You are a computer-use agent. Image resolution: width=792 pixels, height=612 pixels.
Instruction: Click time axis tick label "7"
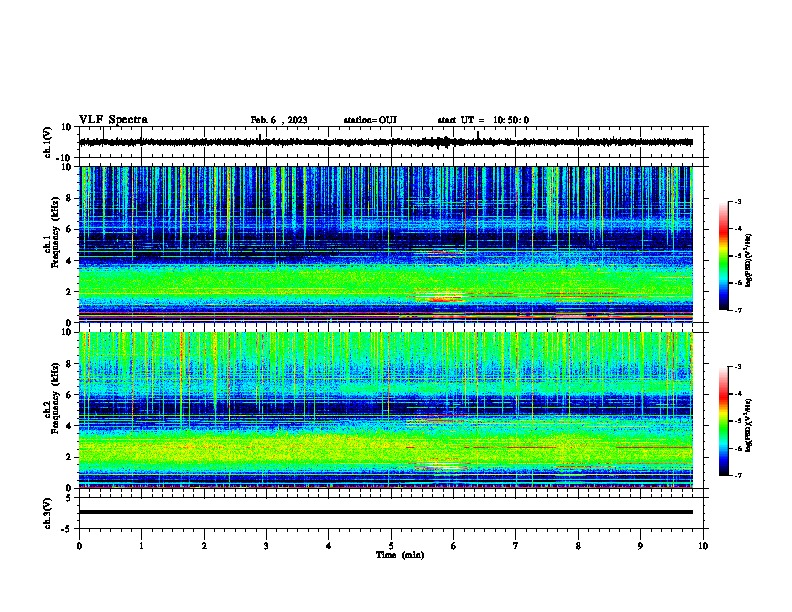click(x=516, y=546)
